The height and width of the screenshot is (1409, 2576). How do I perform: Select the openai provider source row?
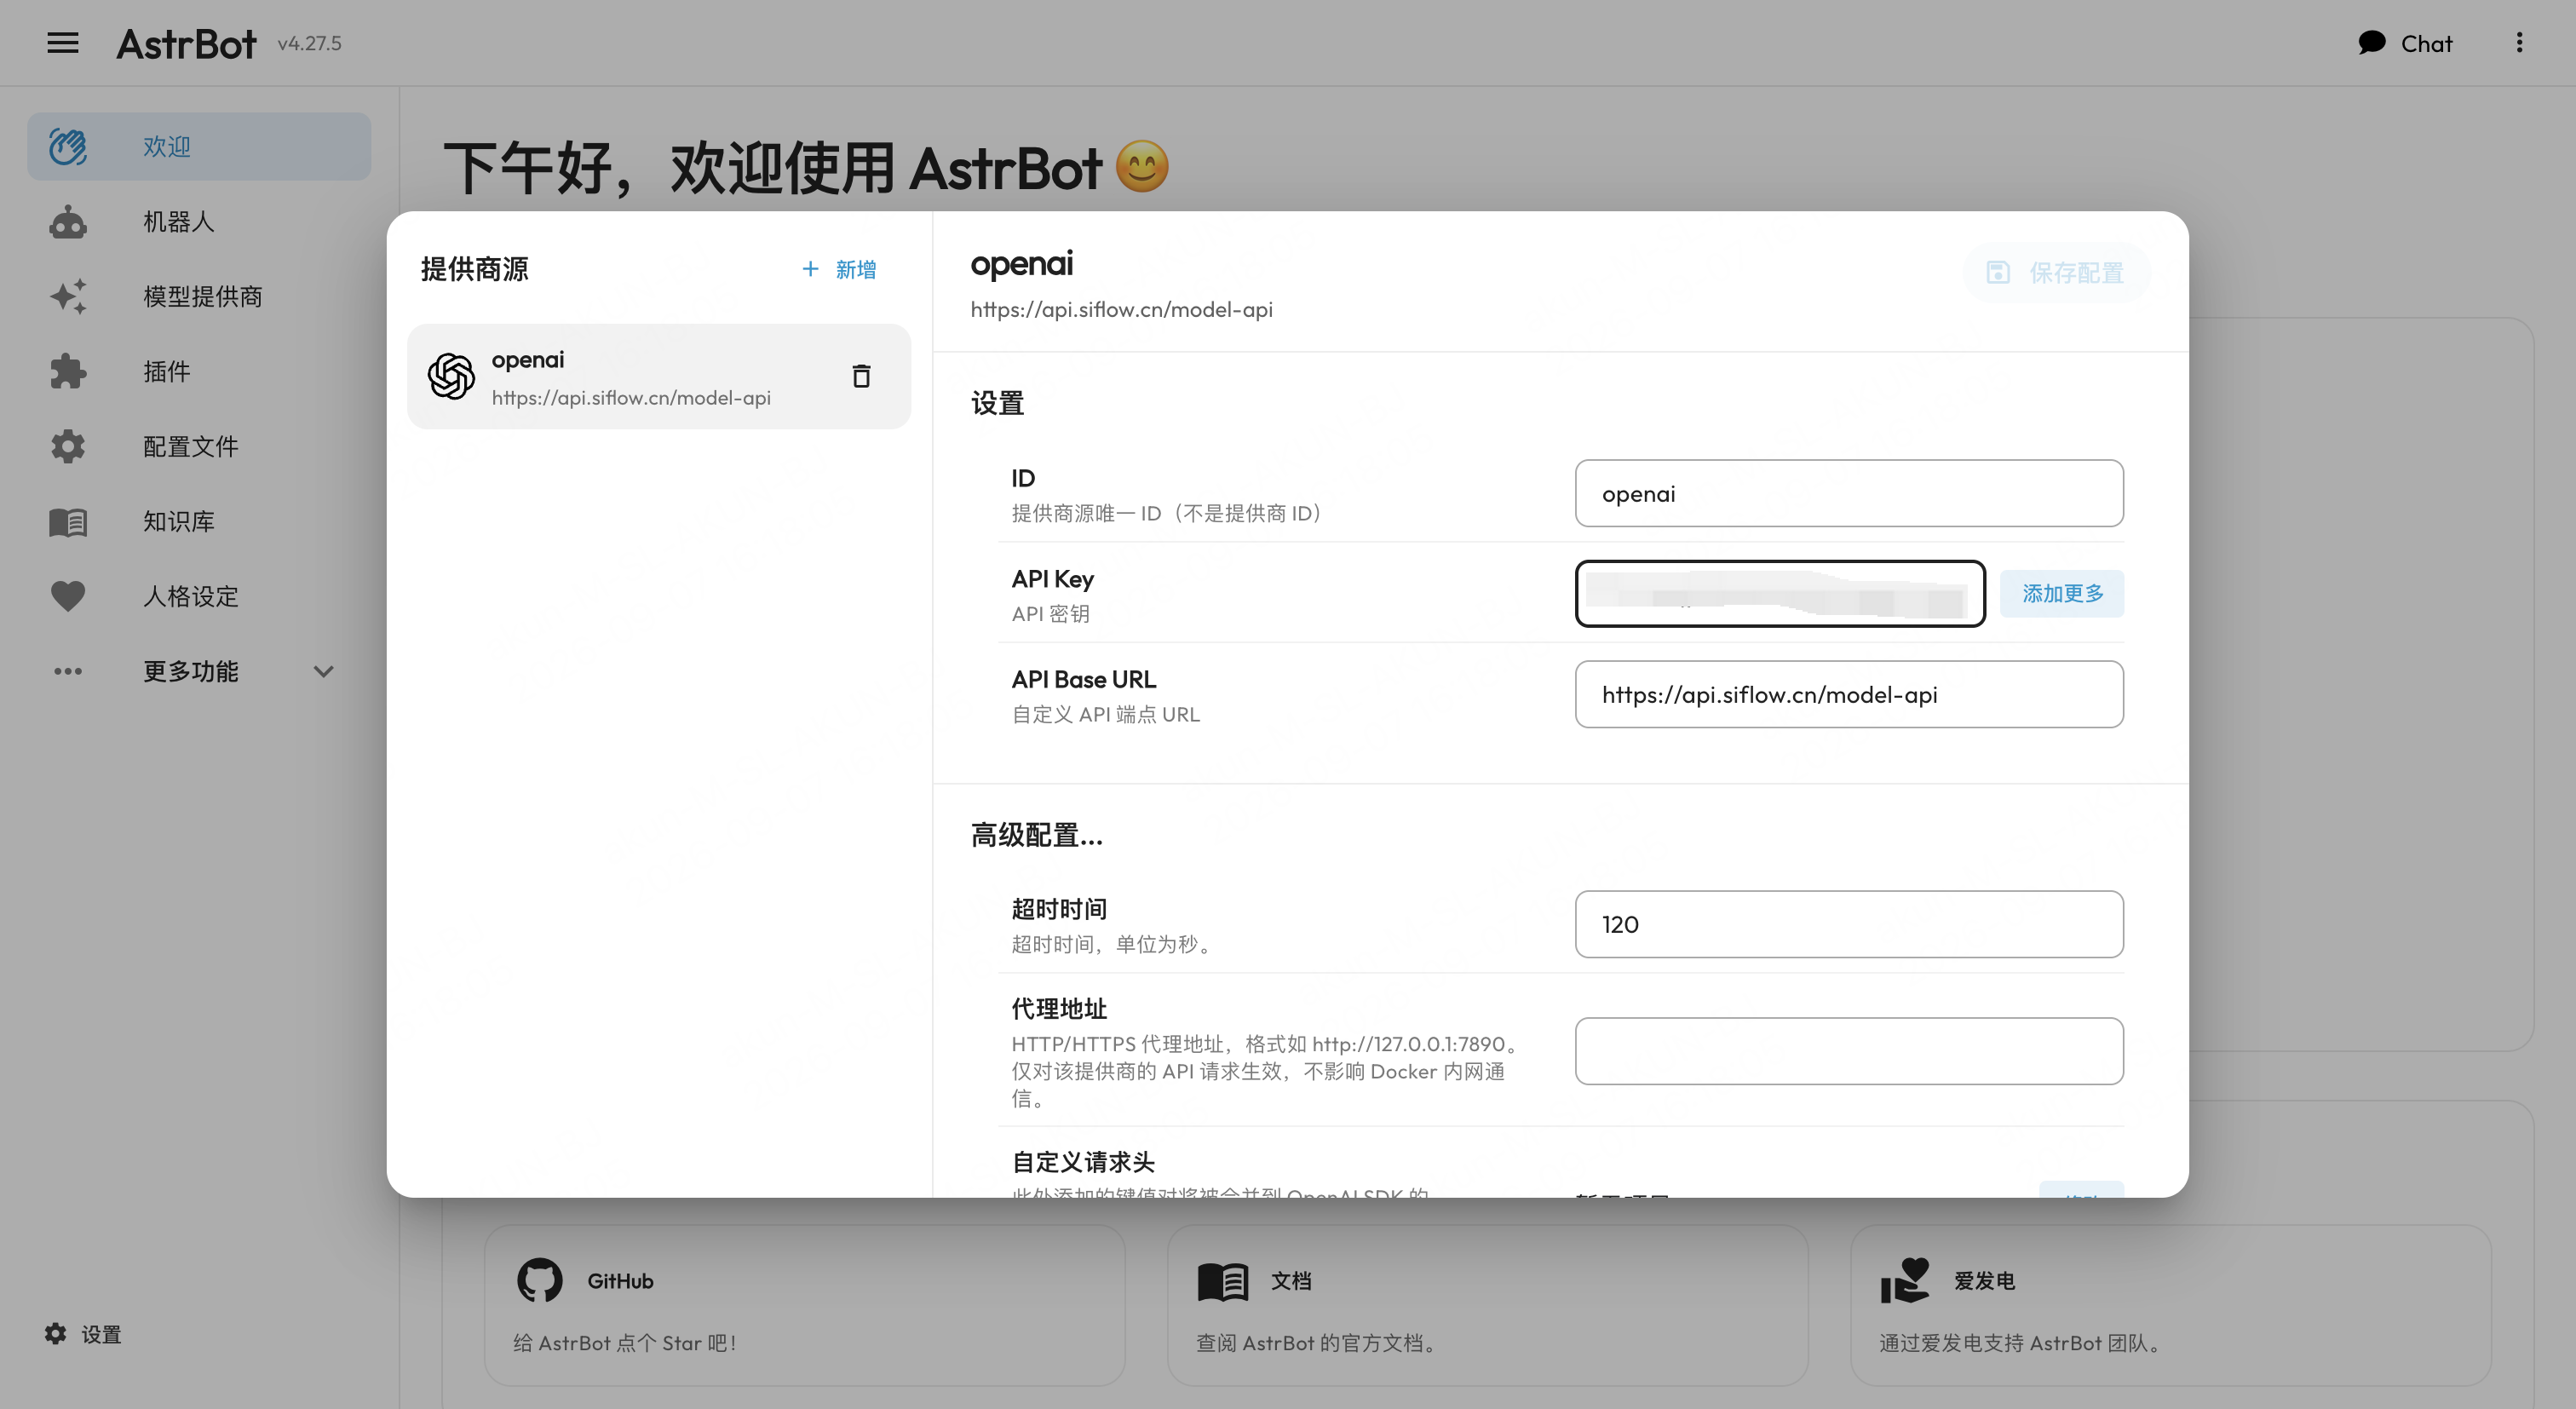tap(659, 377)
